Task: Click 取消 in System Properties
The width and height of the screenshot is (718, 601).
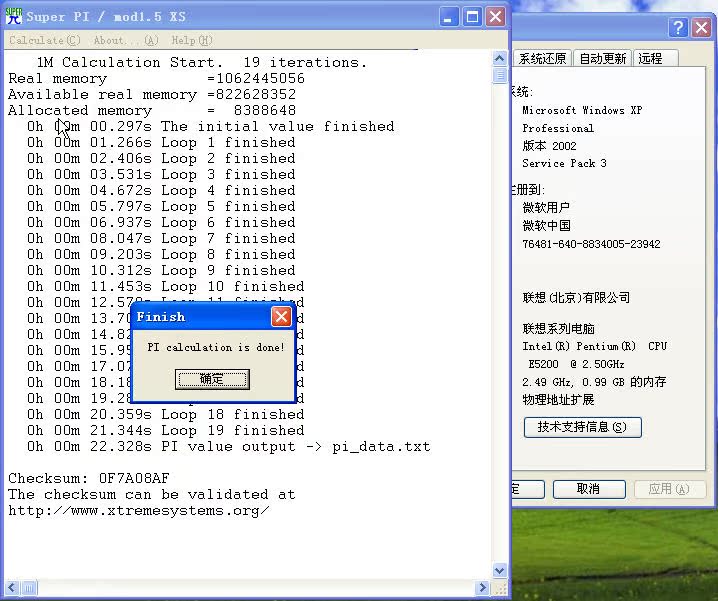Action: 588,489
